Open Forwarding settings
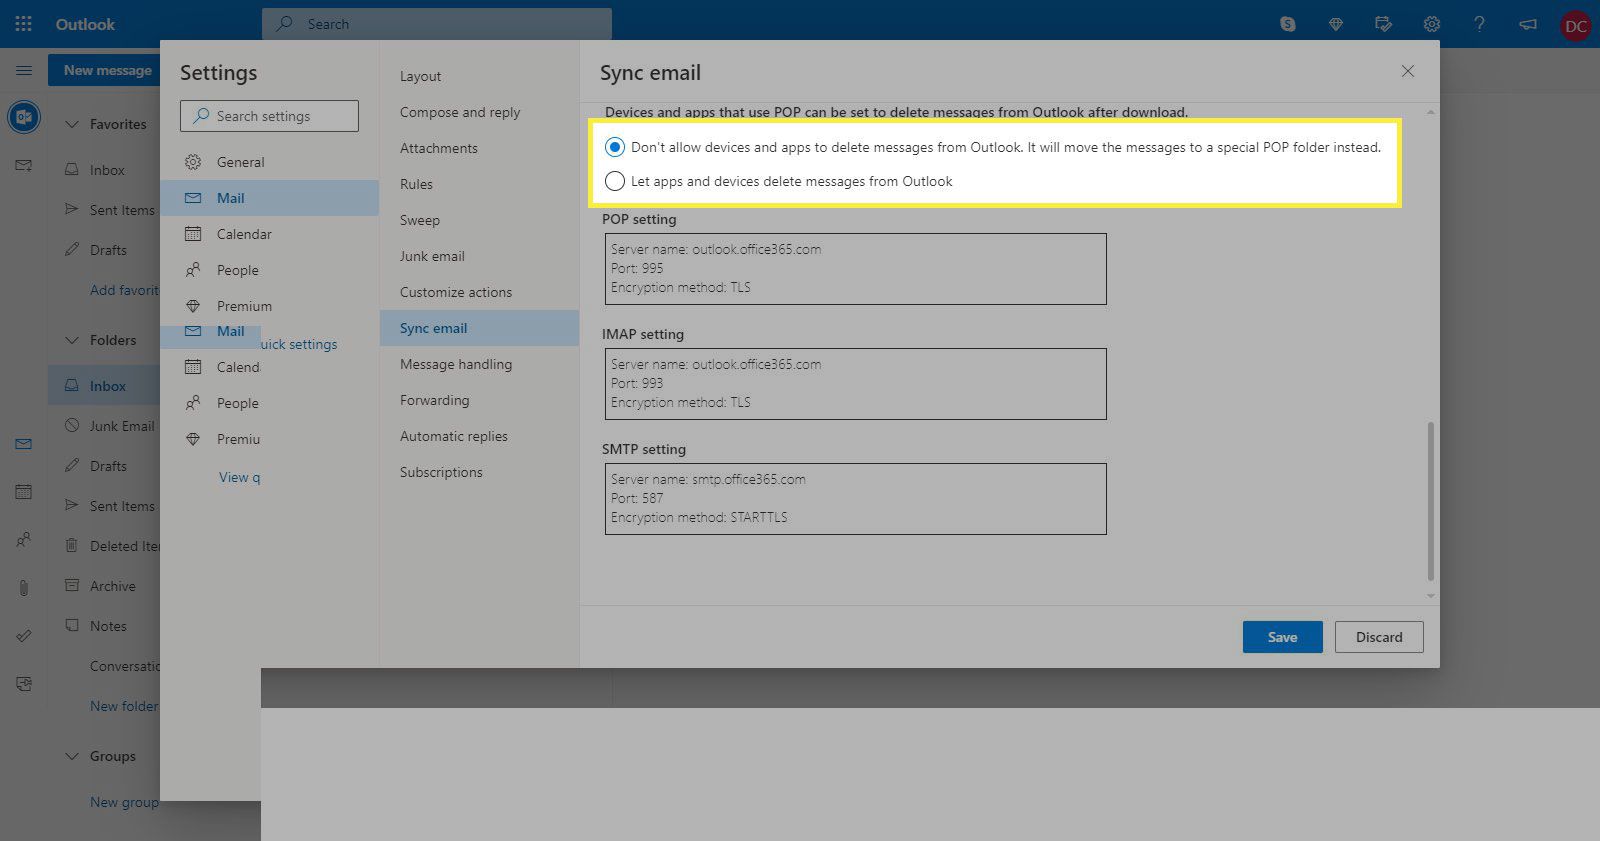This screenshot has height=841, width=1600. tap(479, 400)
